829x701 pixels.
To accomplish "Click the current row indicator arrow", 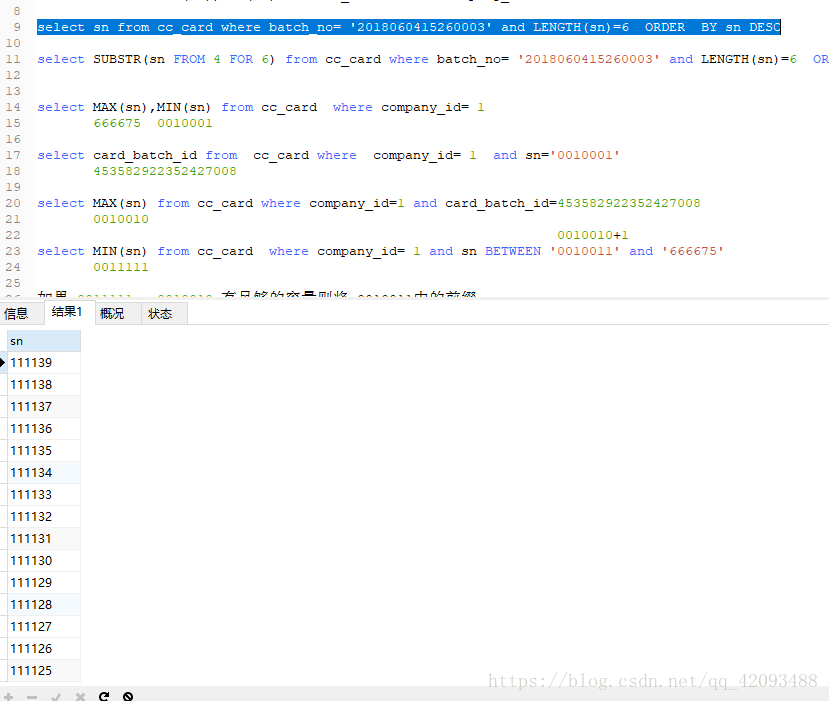I will pos(3,363).
